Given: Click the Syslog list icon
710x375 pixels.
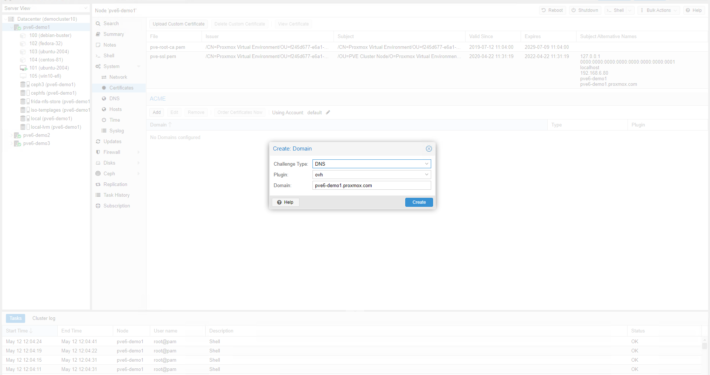Looking at the screenshot, I should coord(104,131).
